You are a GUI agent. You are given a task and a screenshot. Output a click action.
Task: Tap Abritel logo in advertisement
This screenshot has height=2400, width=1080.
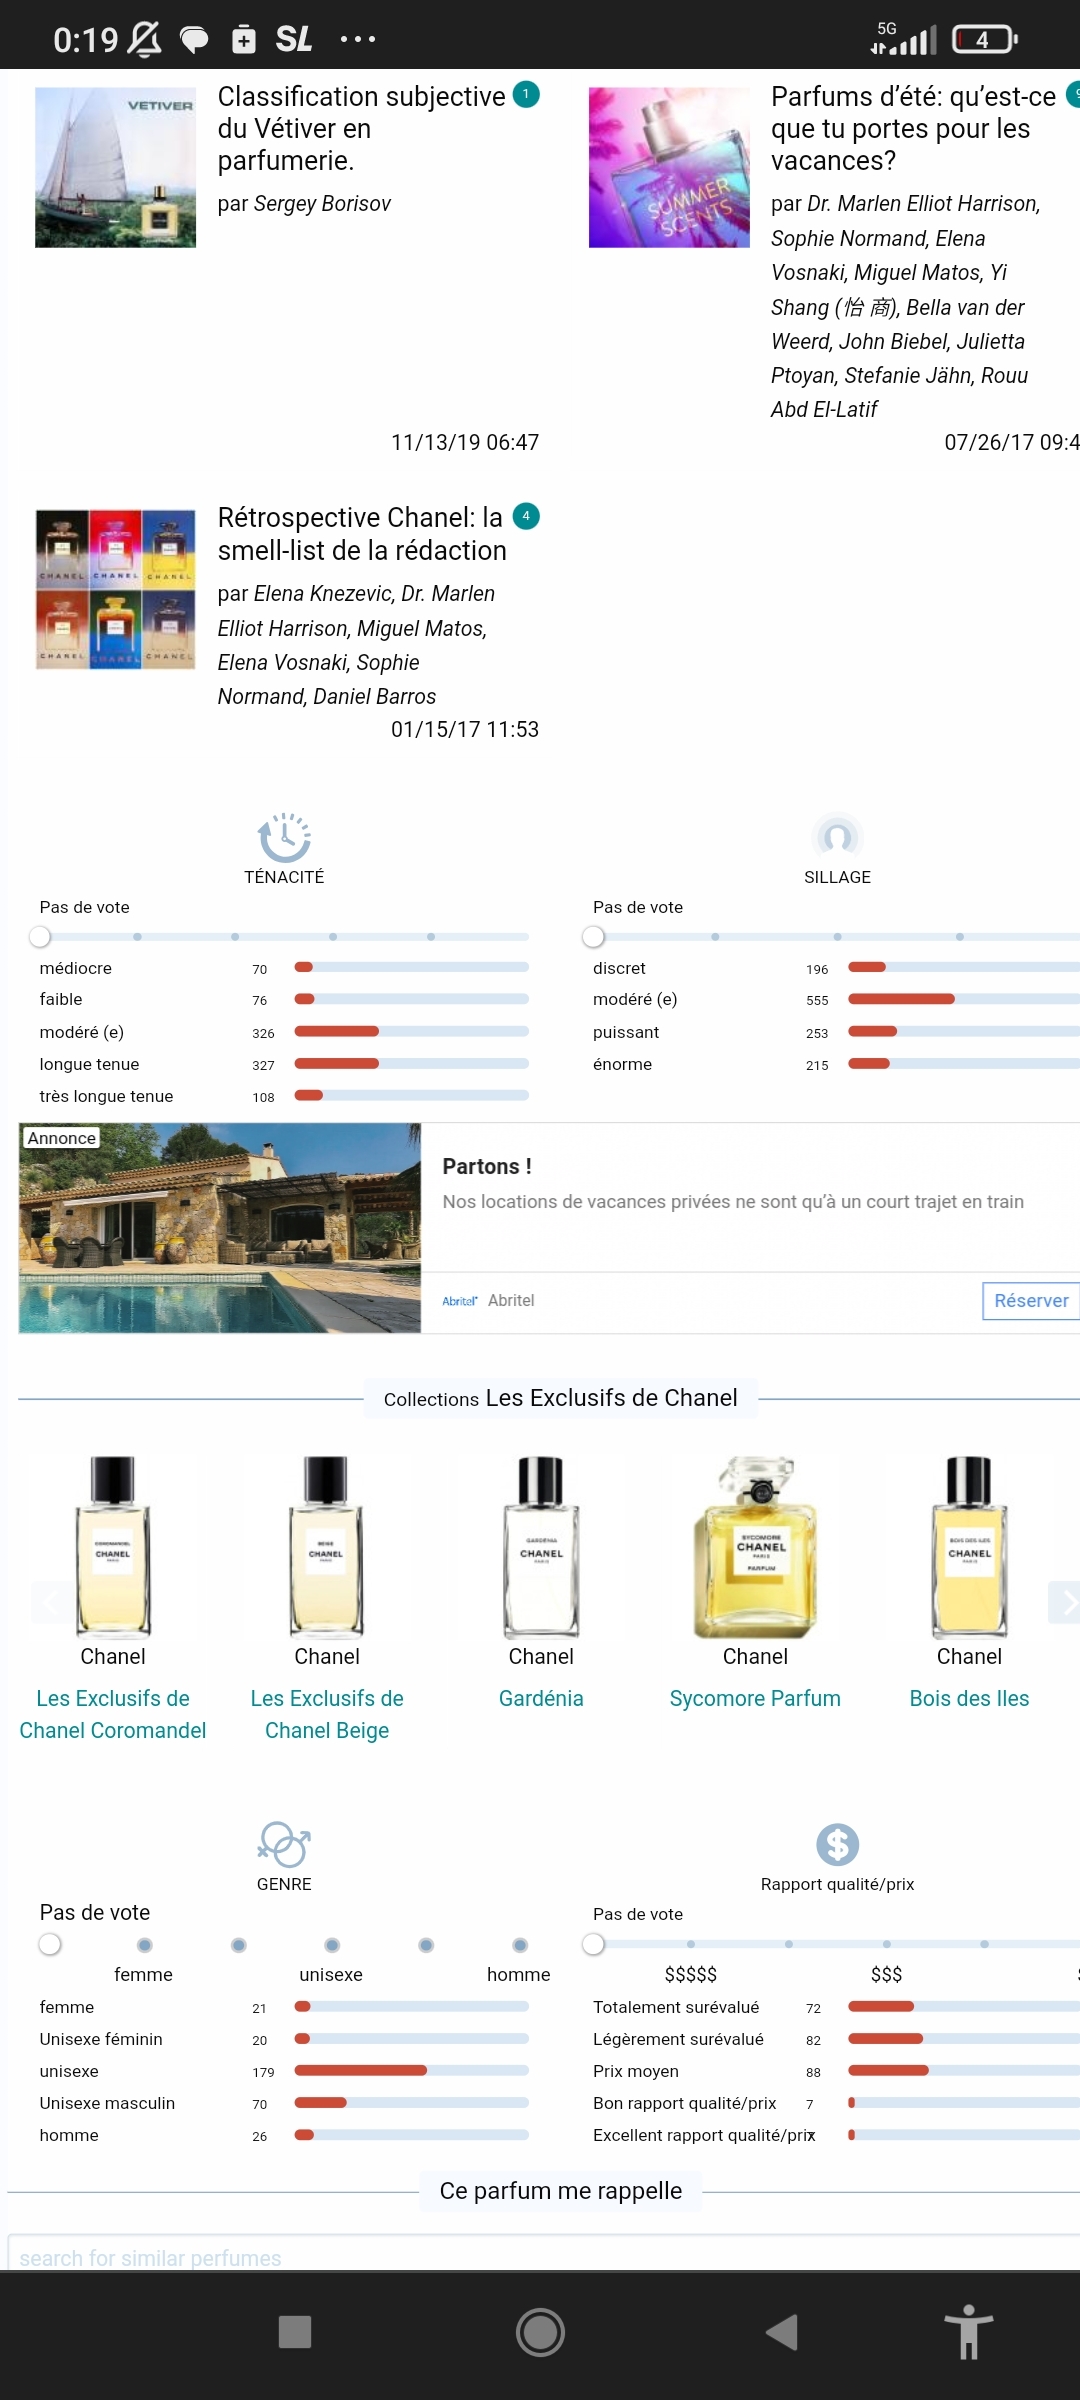(x=460, y=1301)
